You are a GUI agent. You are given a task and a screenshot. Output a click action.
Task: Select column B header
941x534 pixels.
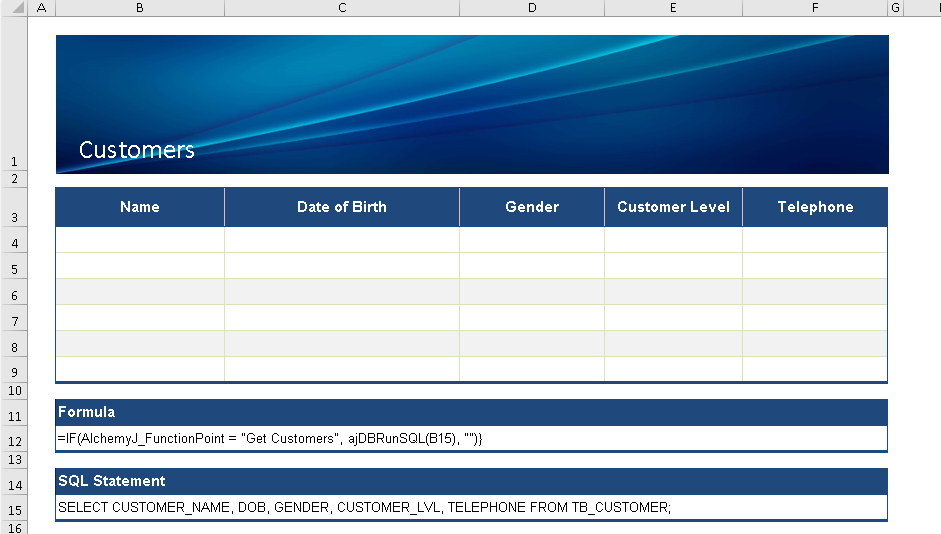point(139,8)
